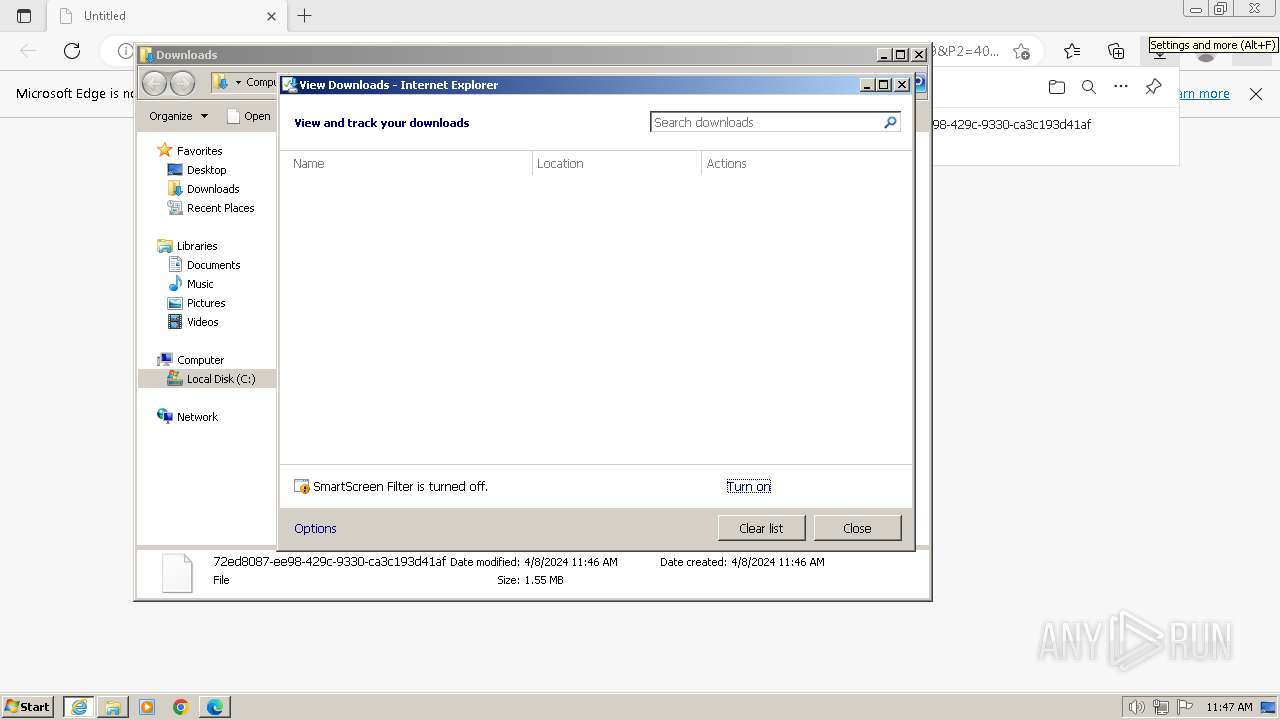Open Action Center flag icon
Image resolution: width=1280 pixels, height=720 pixels.
coord(1184,707)
